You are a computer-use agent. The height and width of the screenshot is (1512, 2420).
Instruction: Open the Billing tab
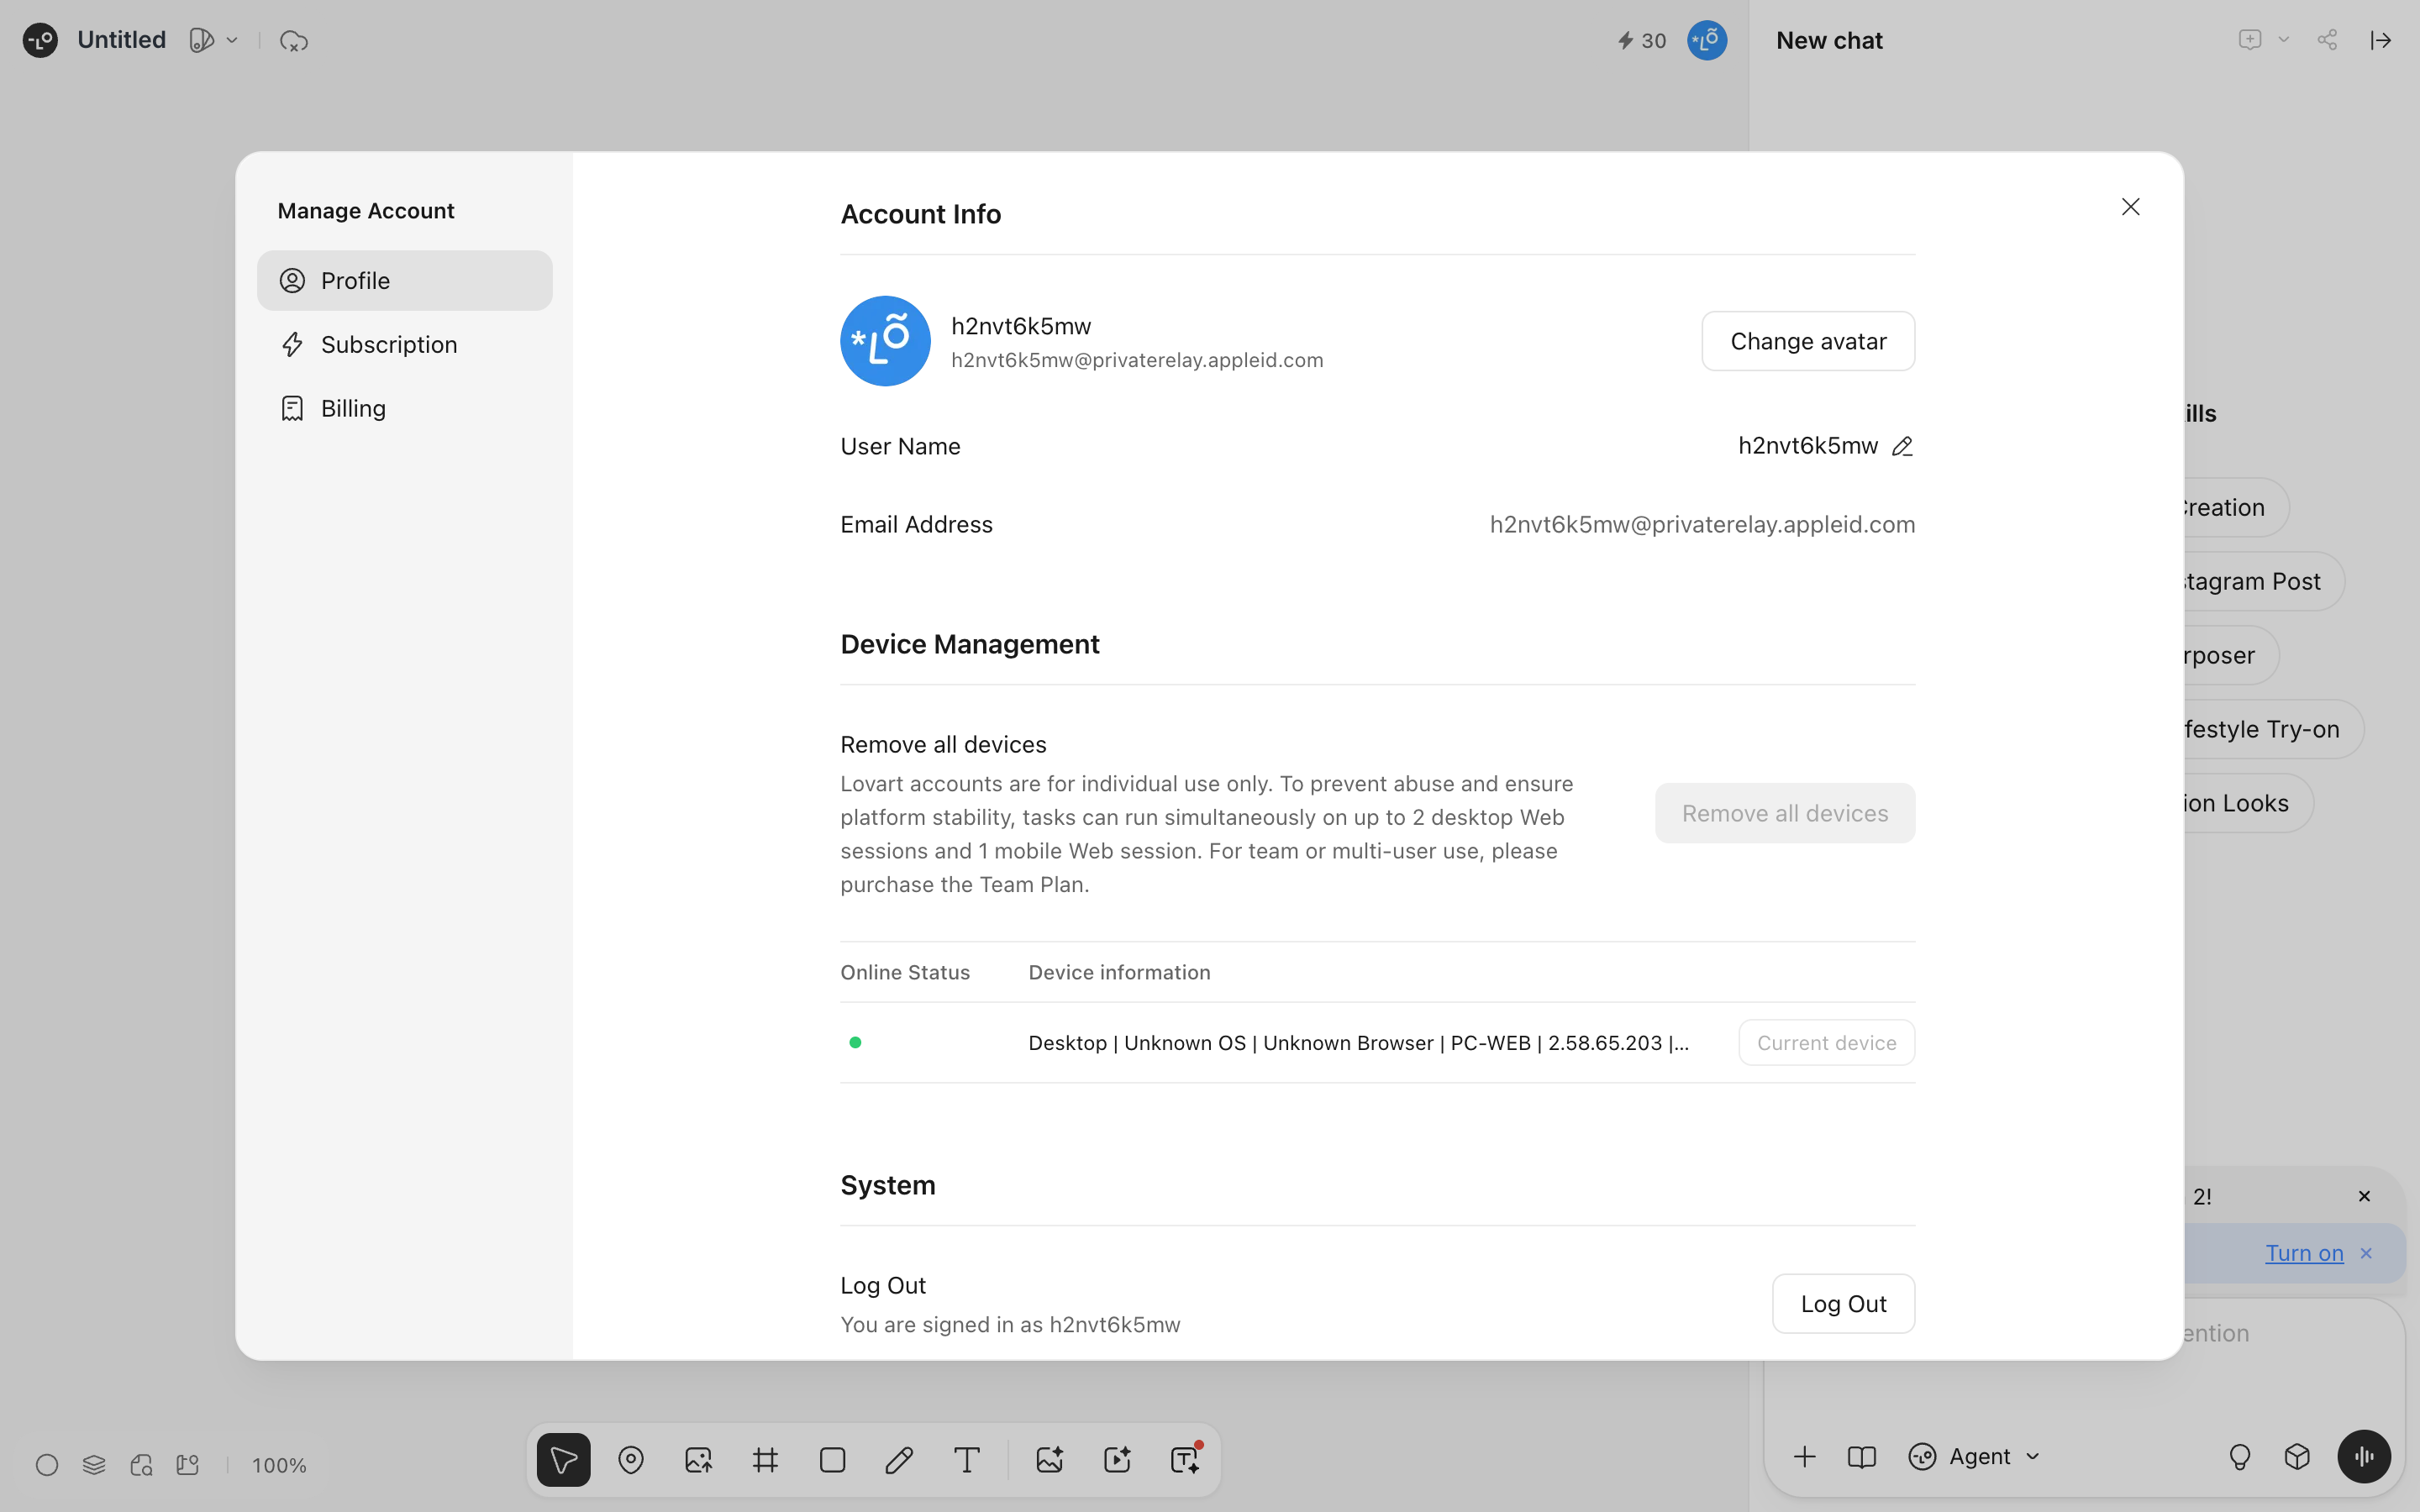404,409
